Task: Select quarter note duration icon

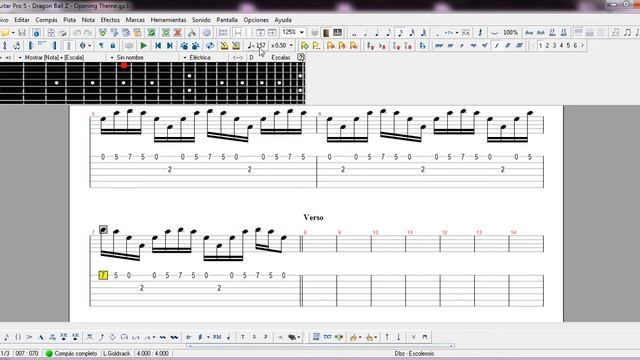Action: click(x=377, y=32)
